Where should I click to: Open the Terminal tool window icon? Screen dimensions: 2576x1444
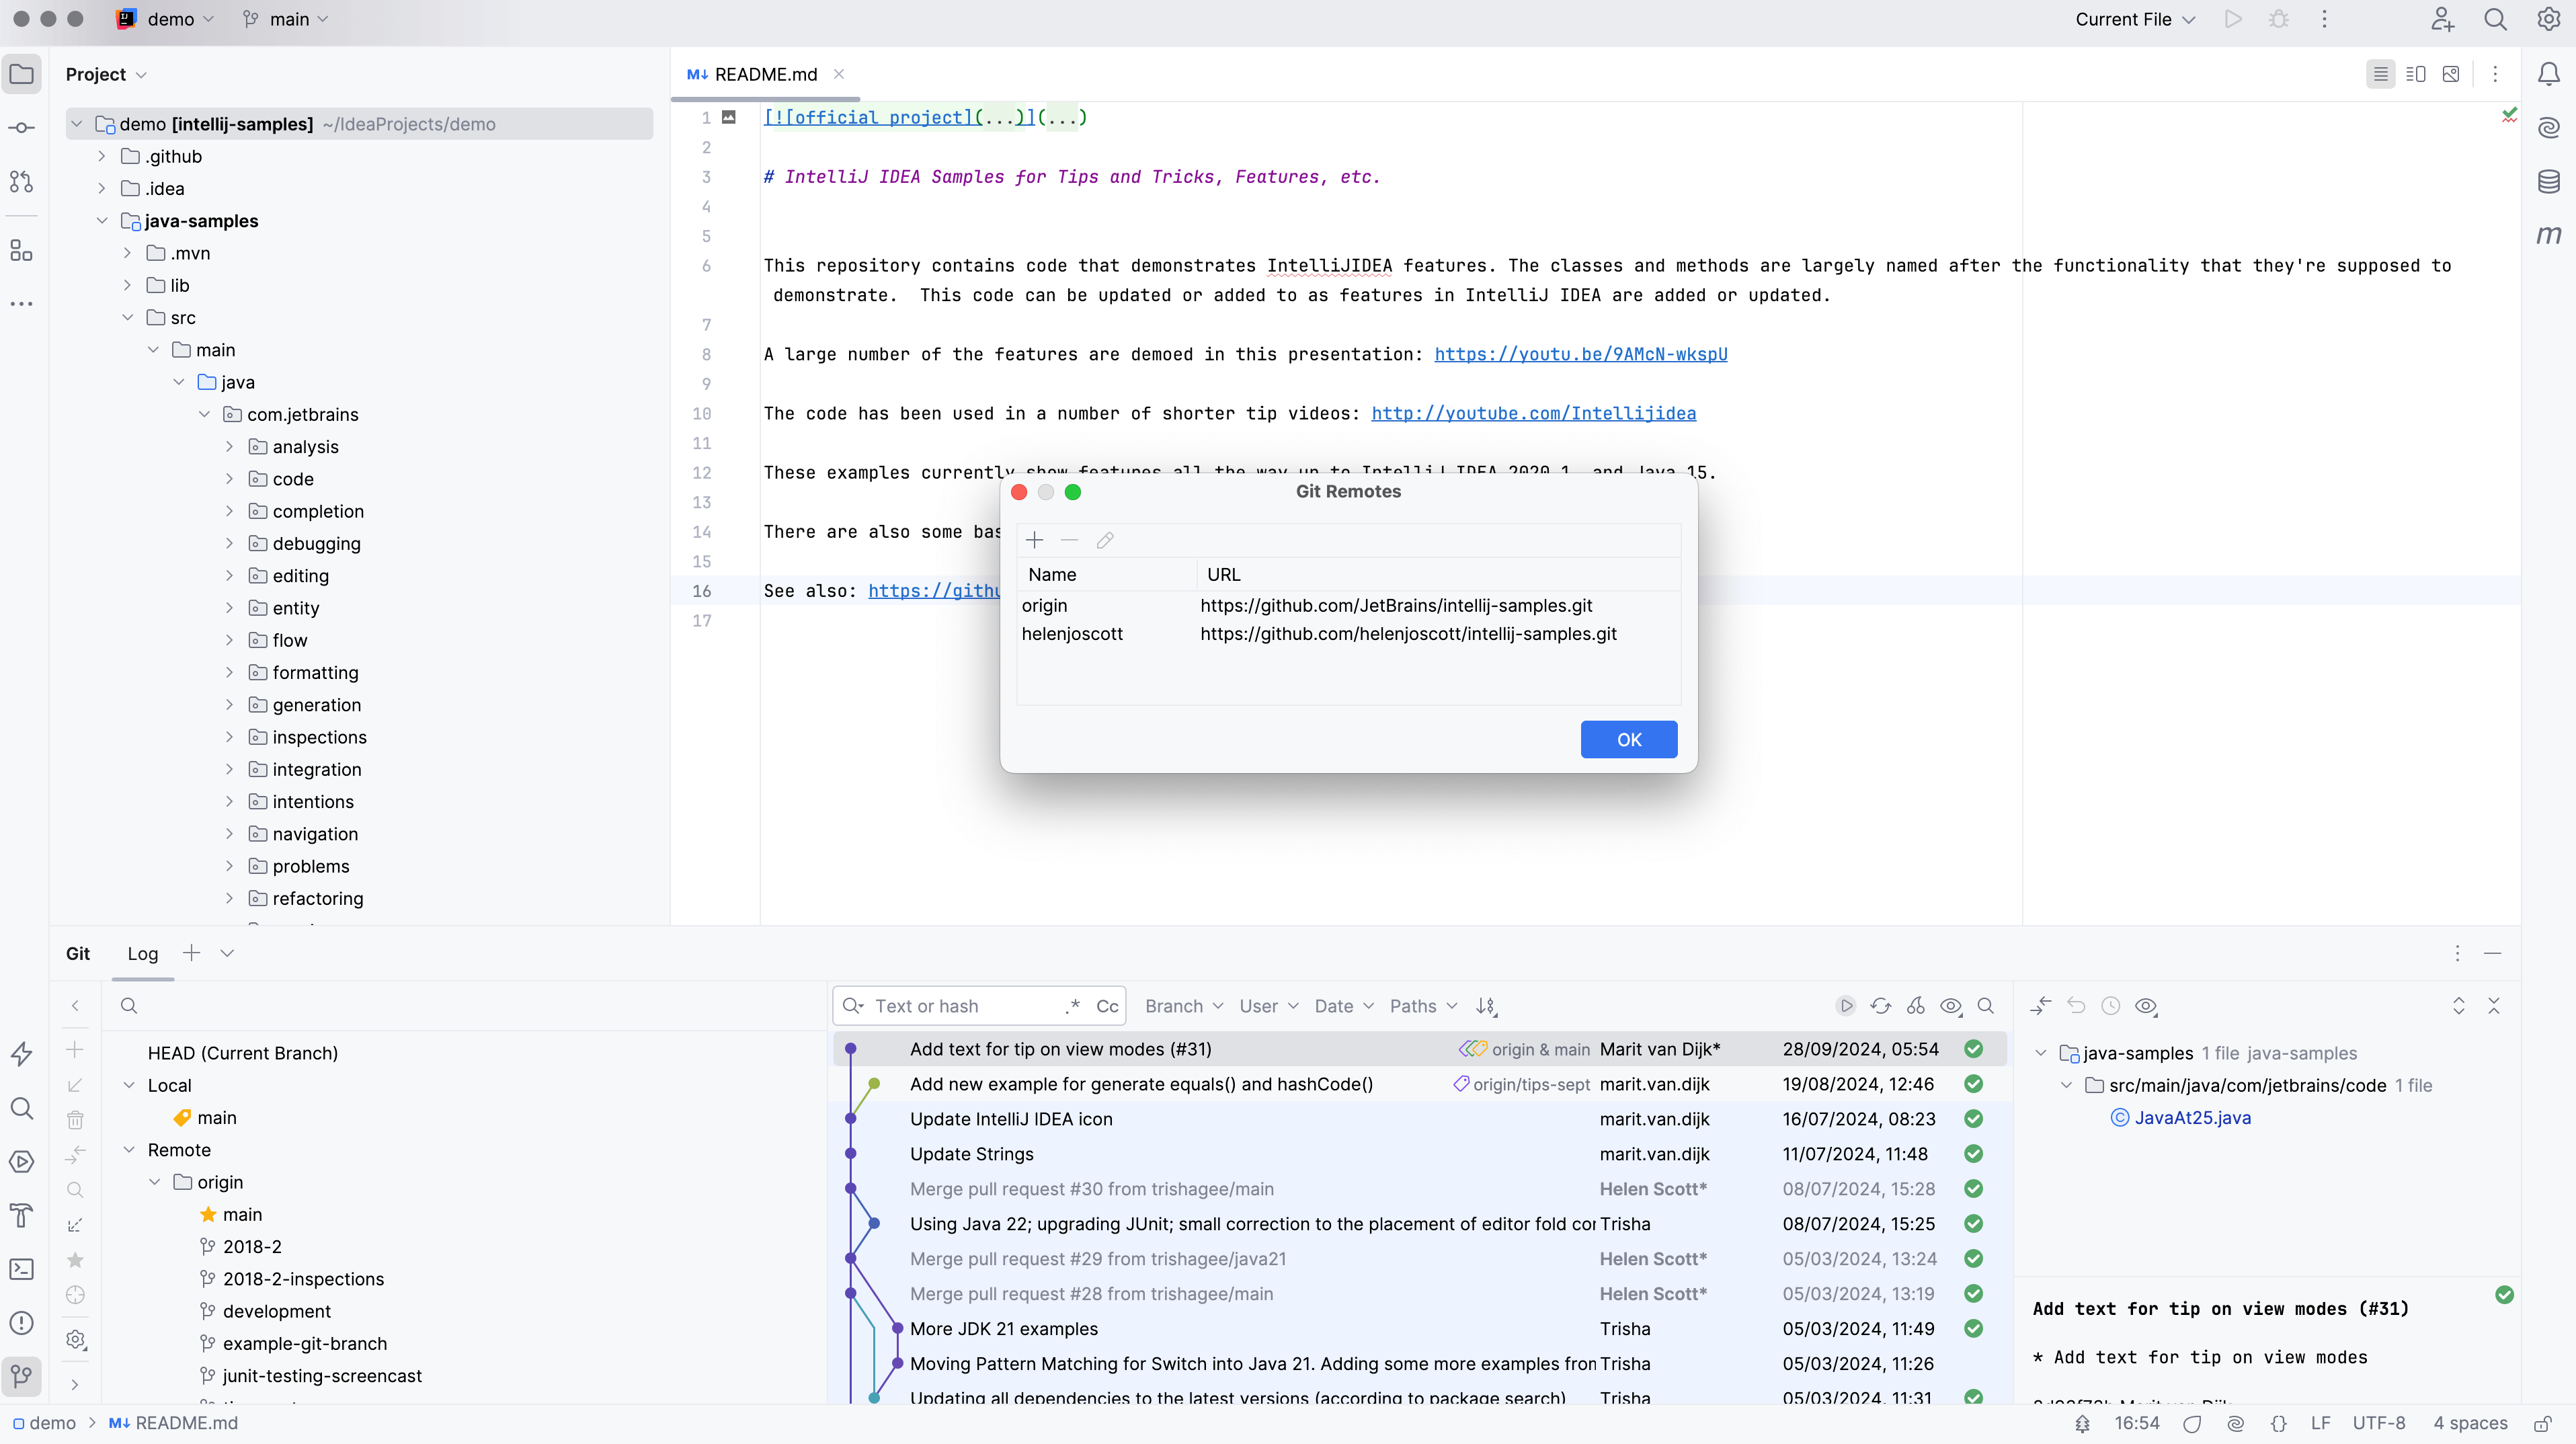click(x=21, y=1269)
